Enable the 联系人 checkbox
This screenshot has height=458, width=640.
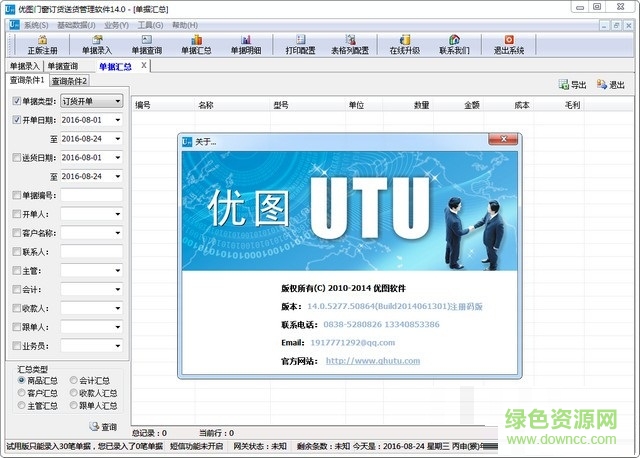pyautogui.click(x=16, y=251)
